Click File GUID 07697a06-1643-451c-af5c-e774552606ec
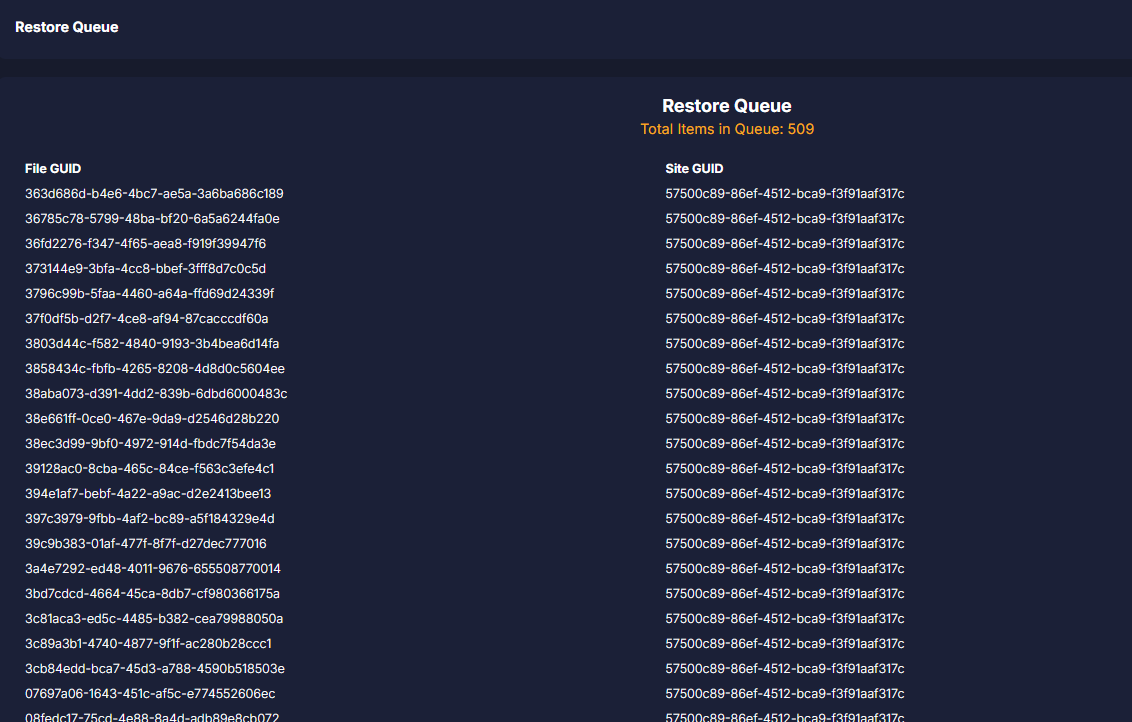Screen dimensions: 1132x722 point(150,694)
